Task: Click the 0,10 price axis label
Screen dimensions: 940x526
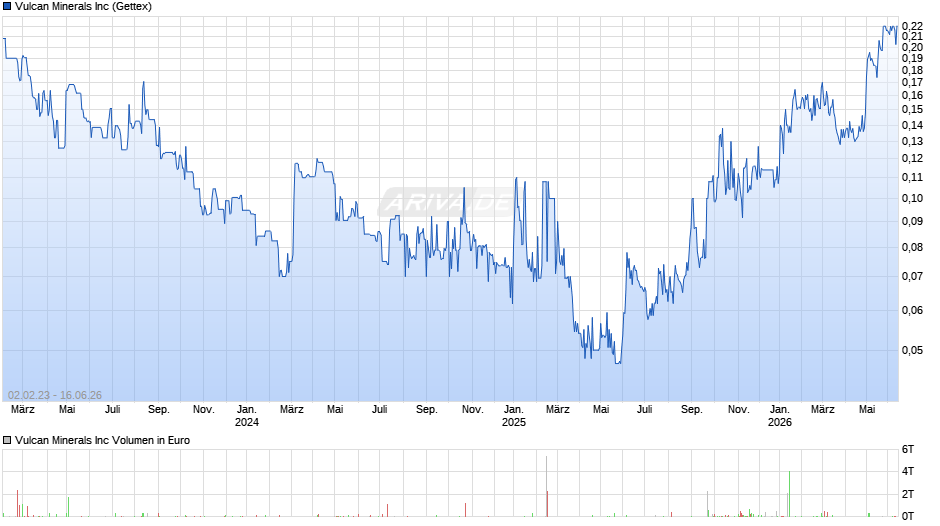Action: pyautogui.click(x=912, y=199)
